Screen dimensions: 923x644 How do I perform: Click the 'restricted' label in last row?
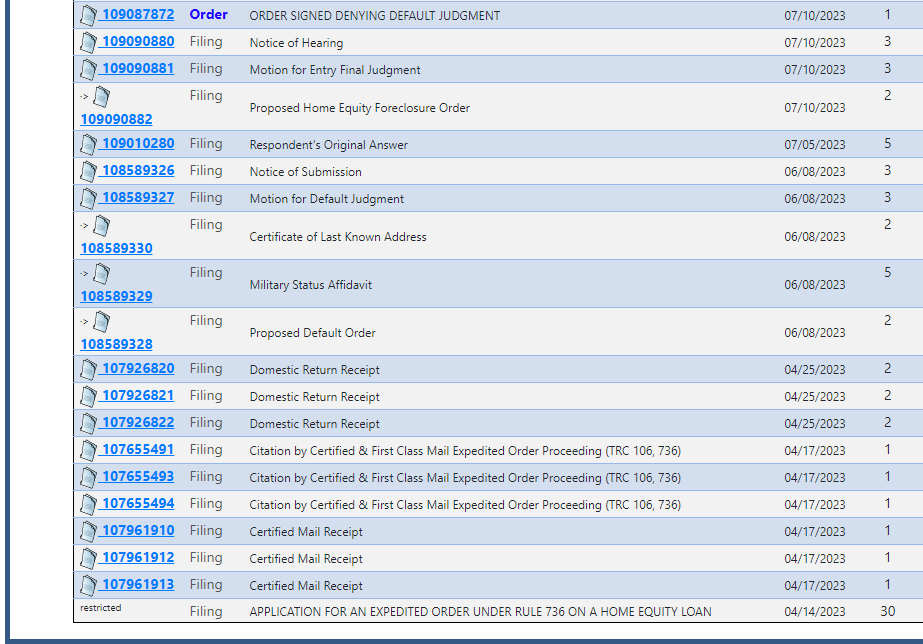pos(101,608)
